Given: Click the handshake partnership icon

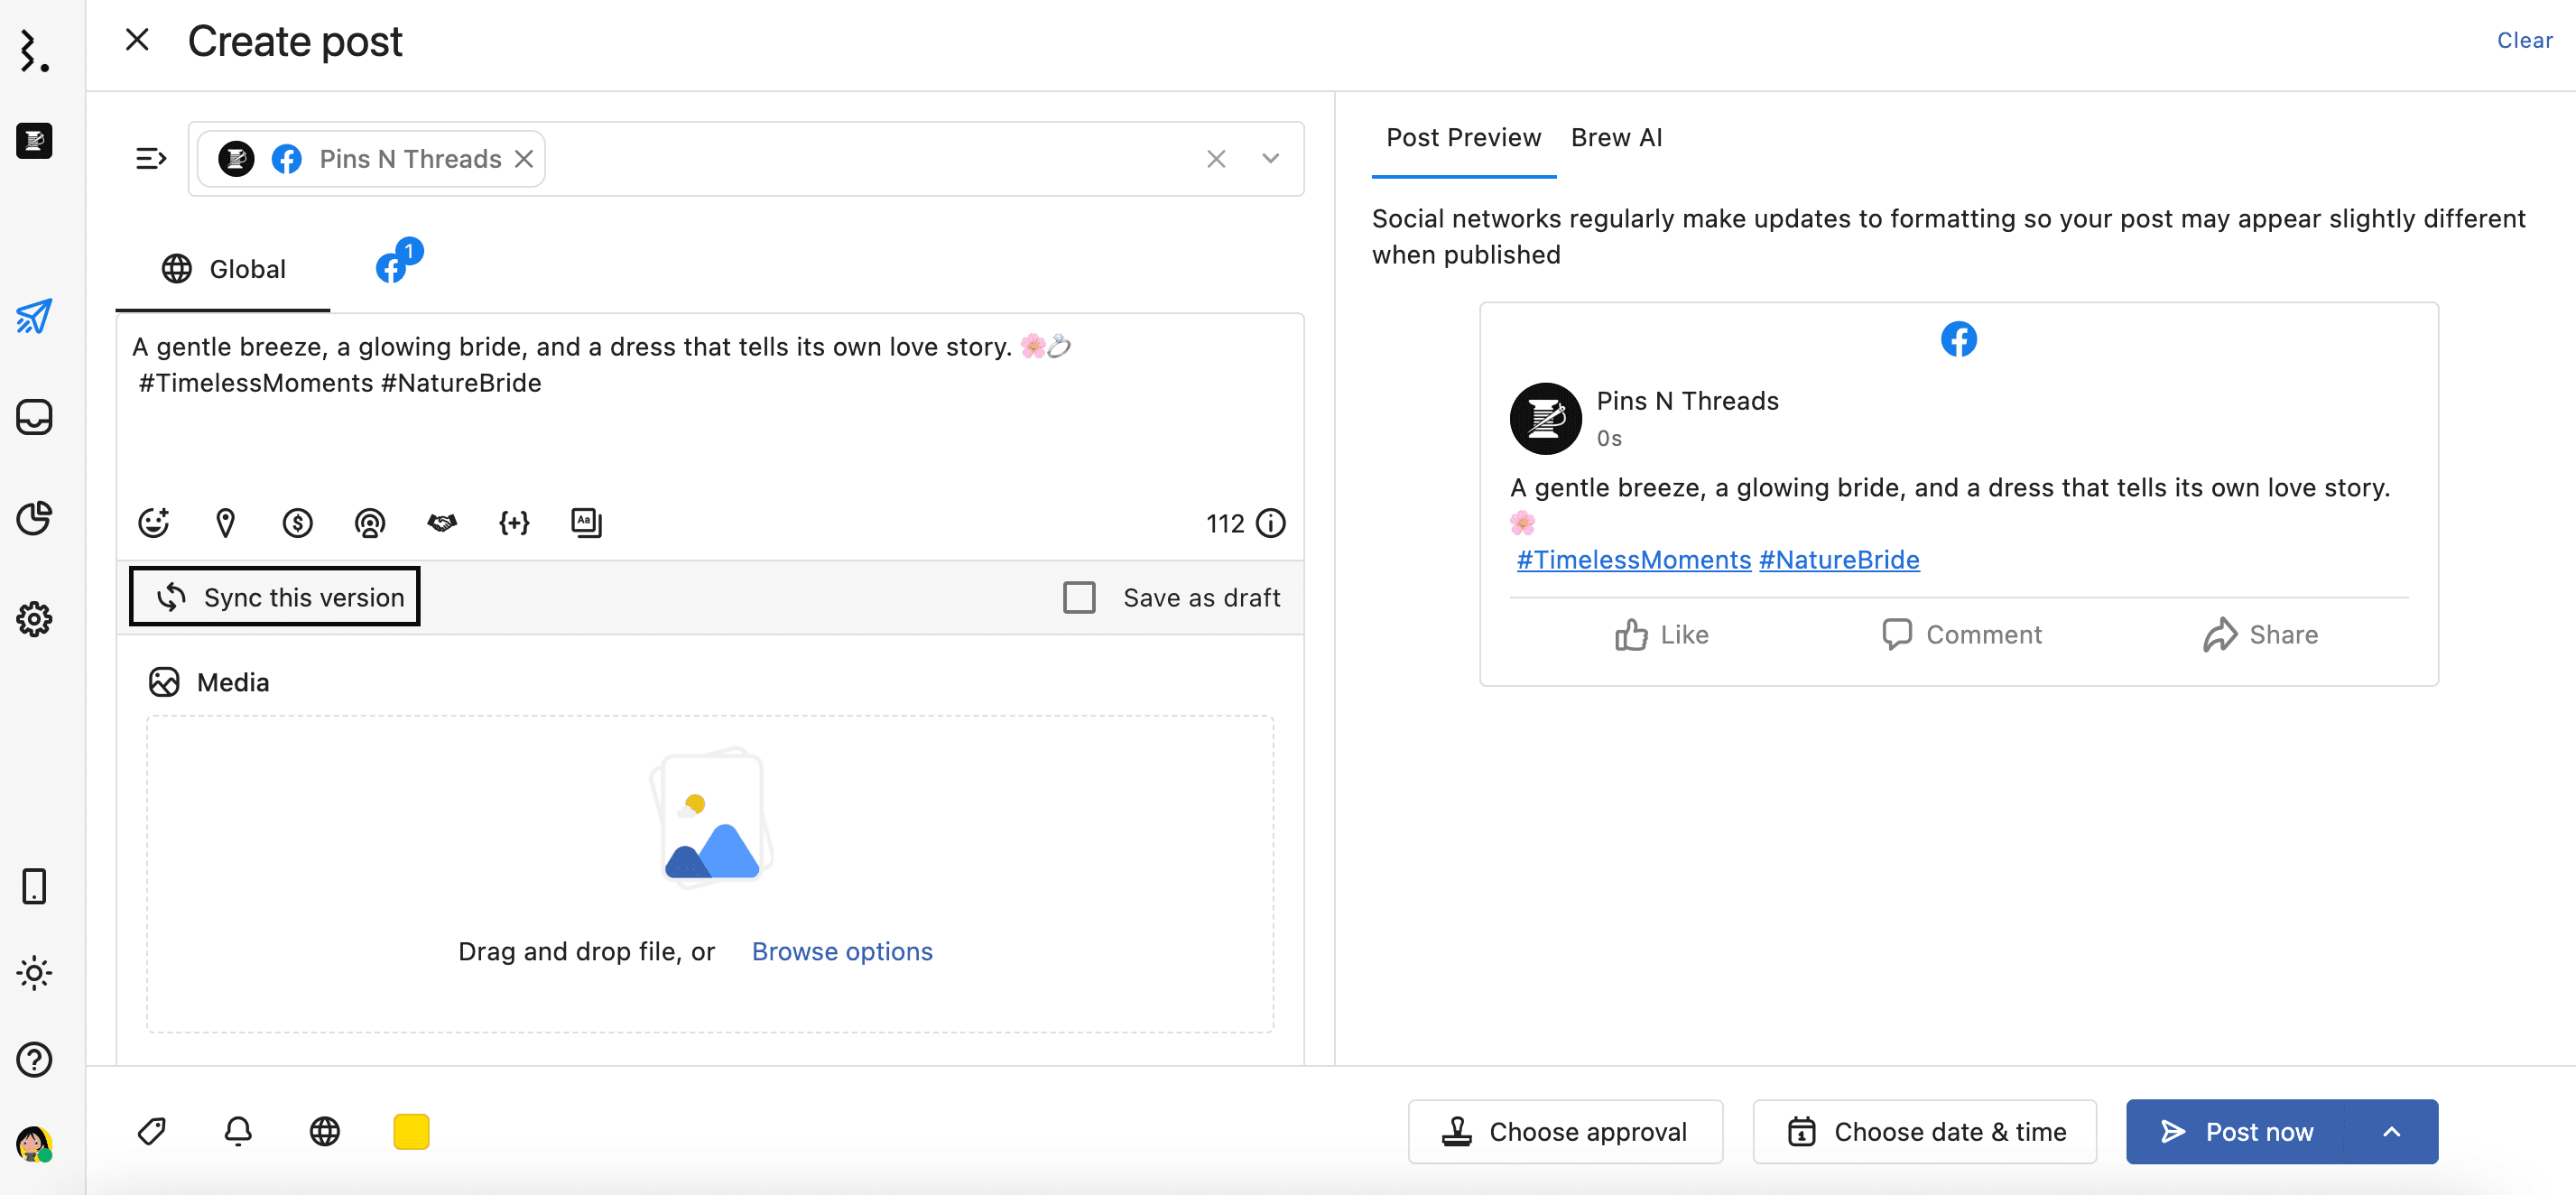Looking at the screenshot, I should tap(442, 522).
